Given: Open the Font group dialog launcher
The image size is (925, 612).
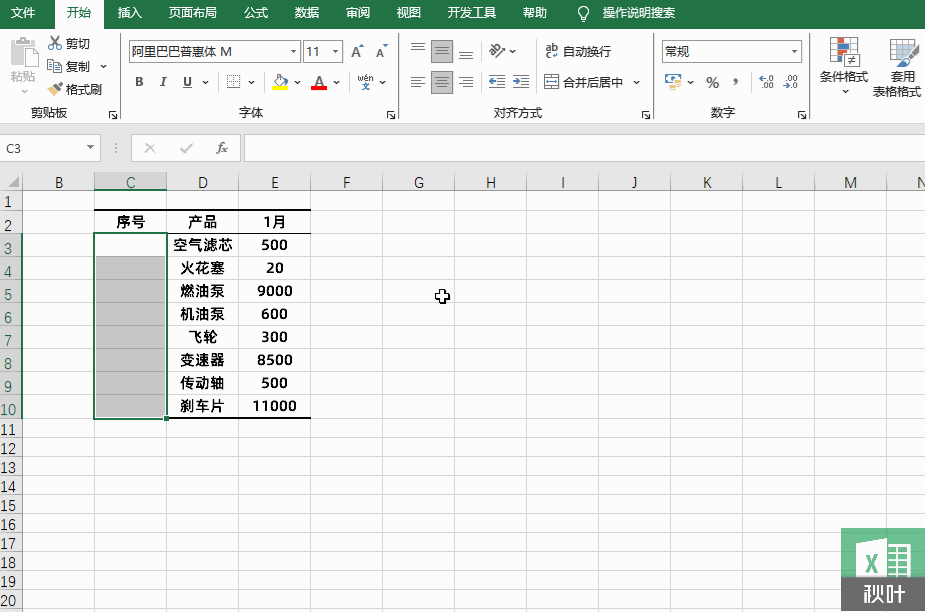Looking at the screenshot, I should pos(391,114).
